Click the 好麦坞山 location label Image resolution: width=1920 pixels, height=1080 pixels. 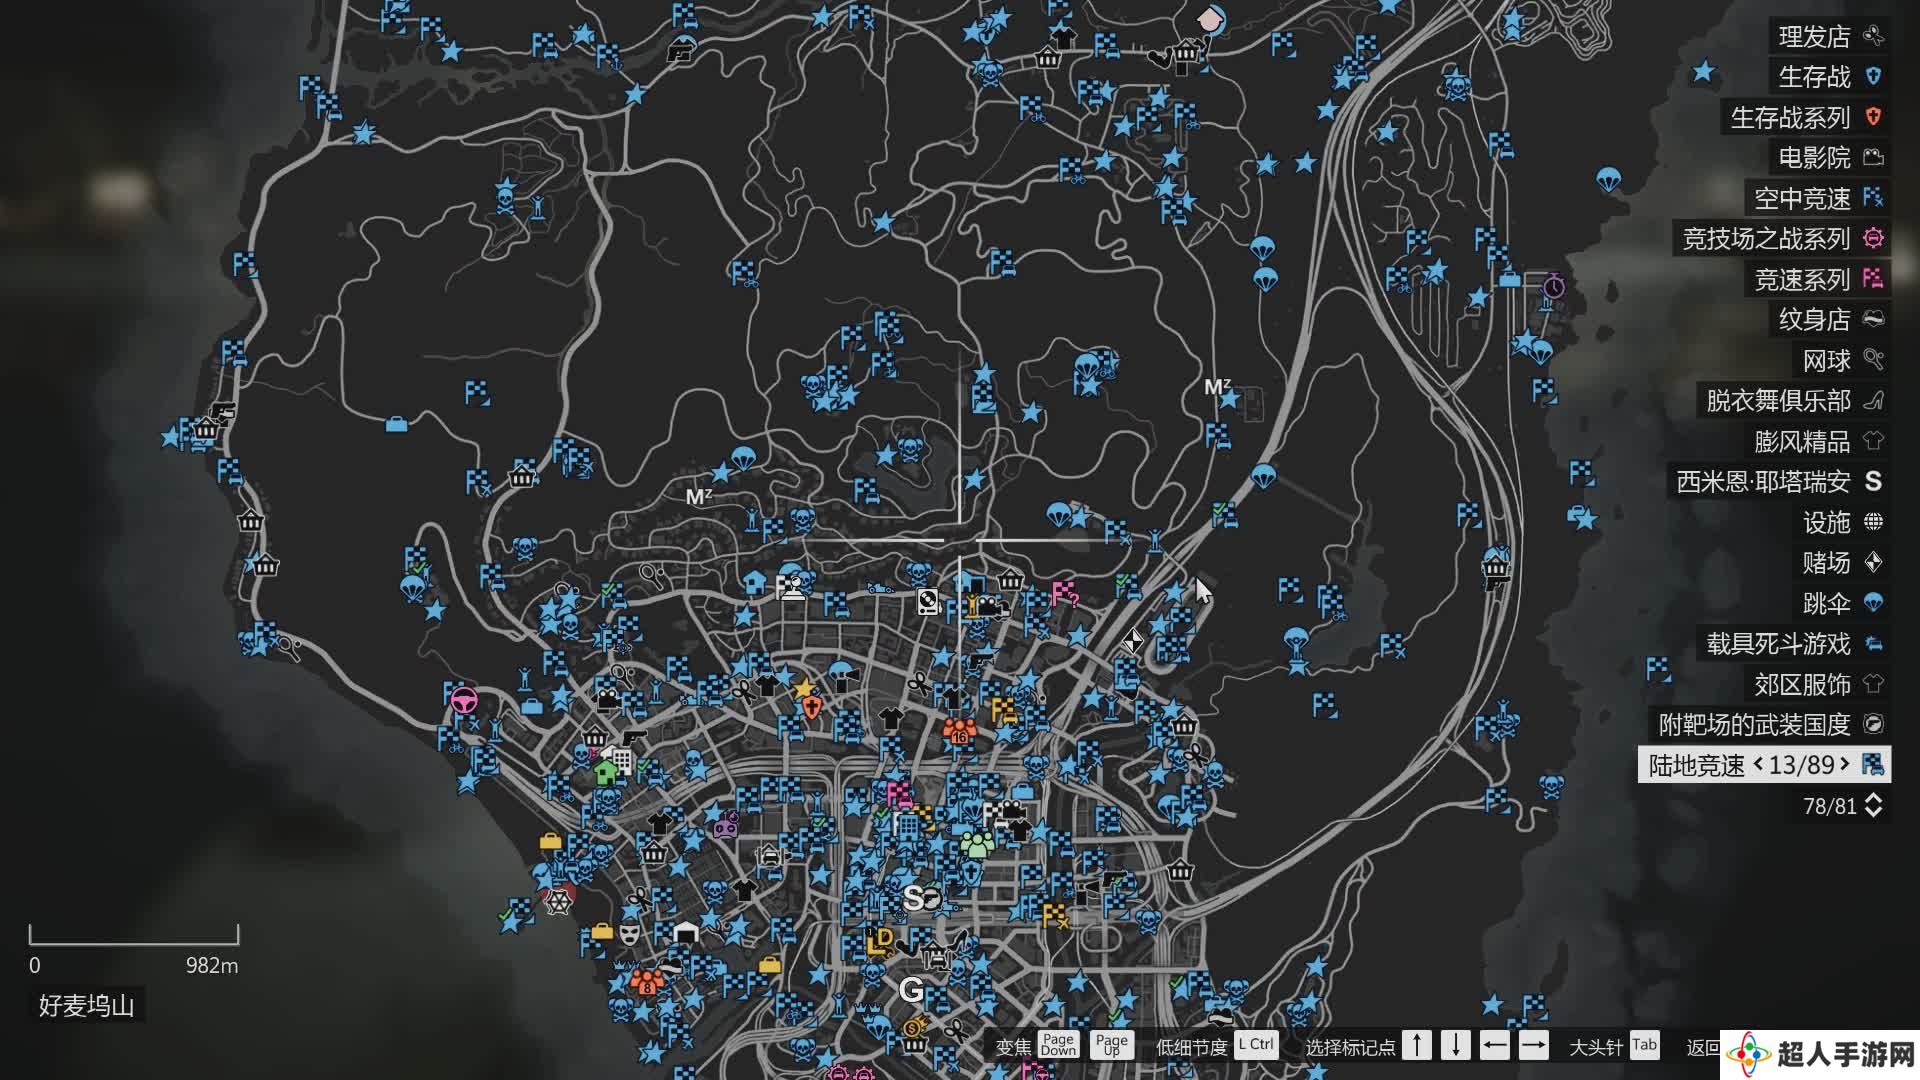click(87, 1006)
